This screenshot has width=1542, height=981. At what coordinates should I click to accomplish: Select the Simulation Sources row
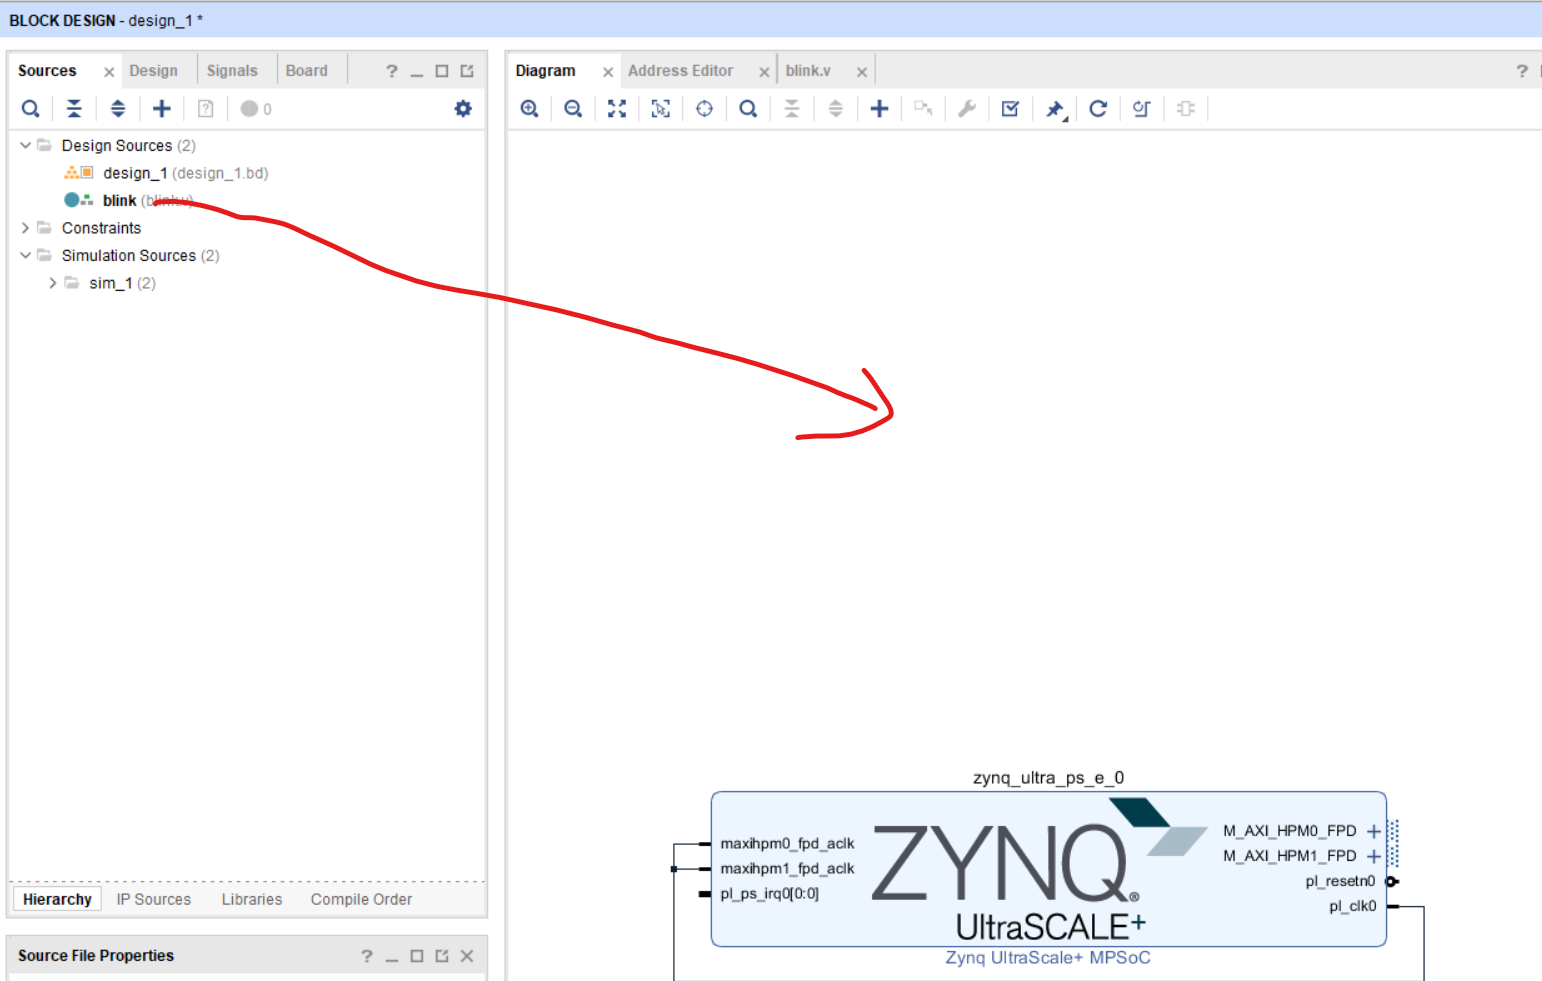click(x=140, y=256)
